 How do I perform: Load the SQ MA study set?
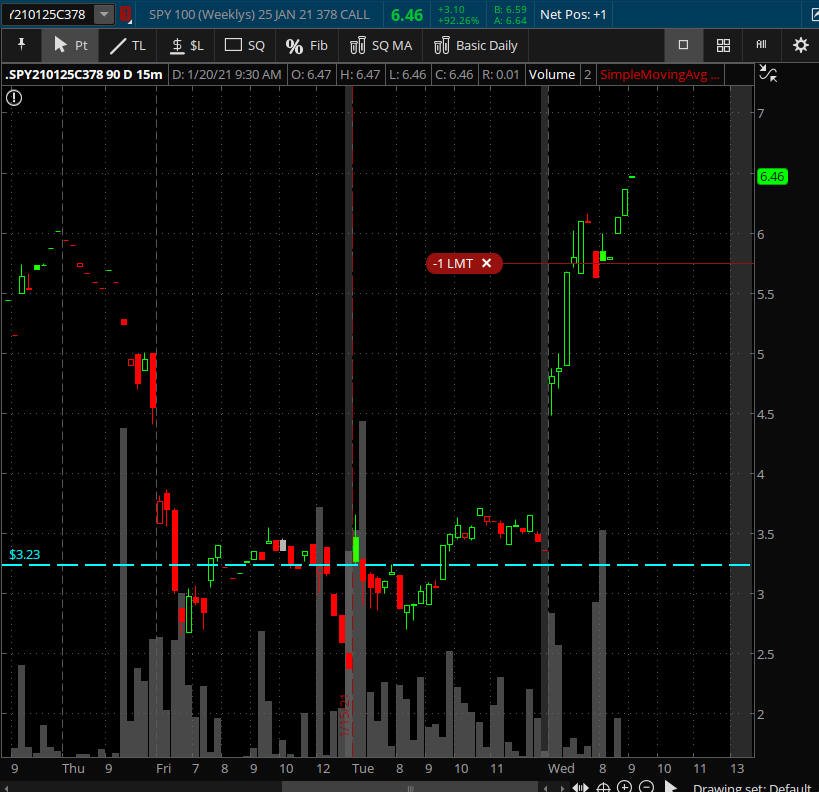(381, 45)
